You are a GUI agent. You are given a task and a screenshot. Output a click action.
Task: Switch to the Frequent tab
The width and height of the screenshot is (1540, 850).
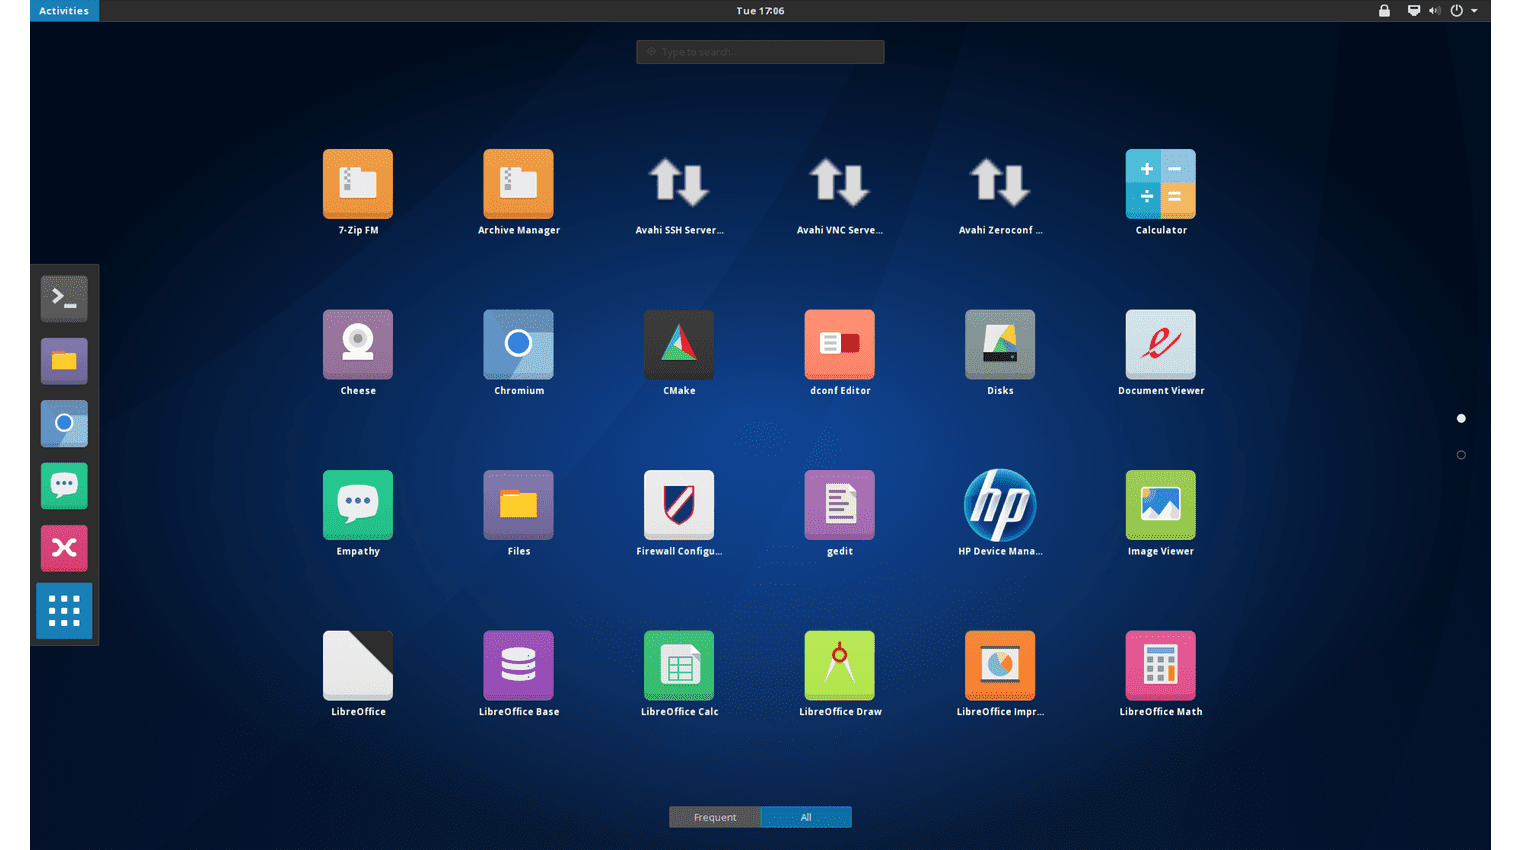715,817
